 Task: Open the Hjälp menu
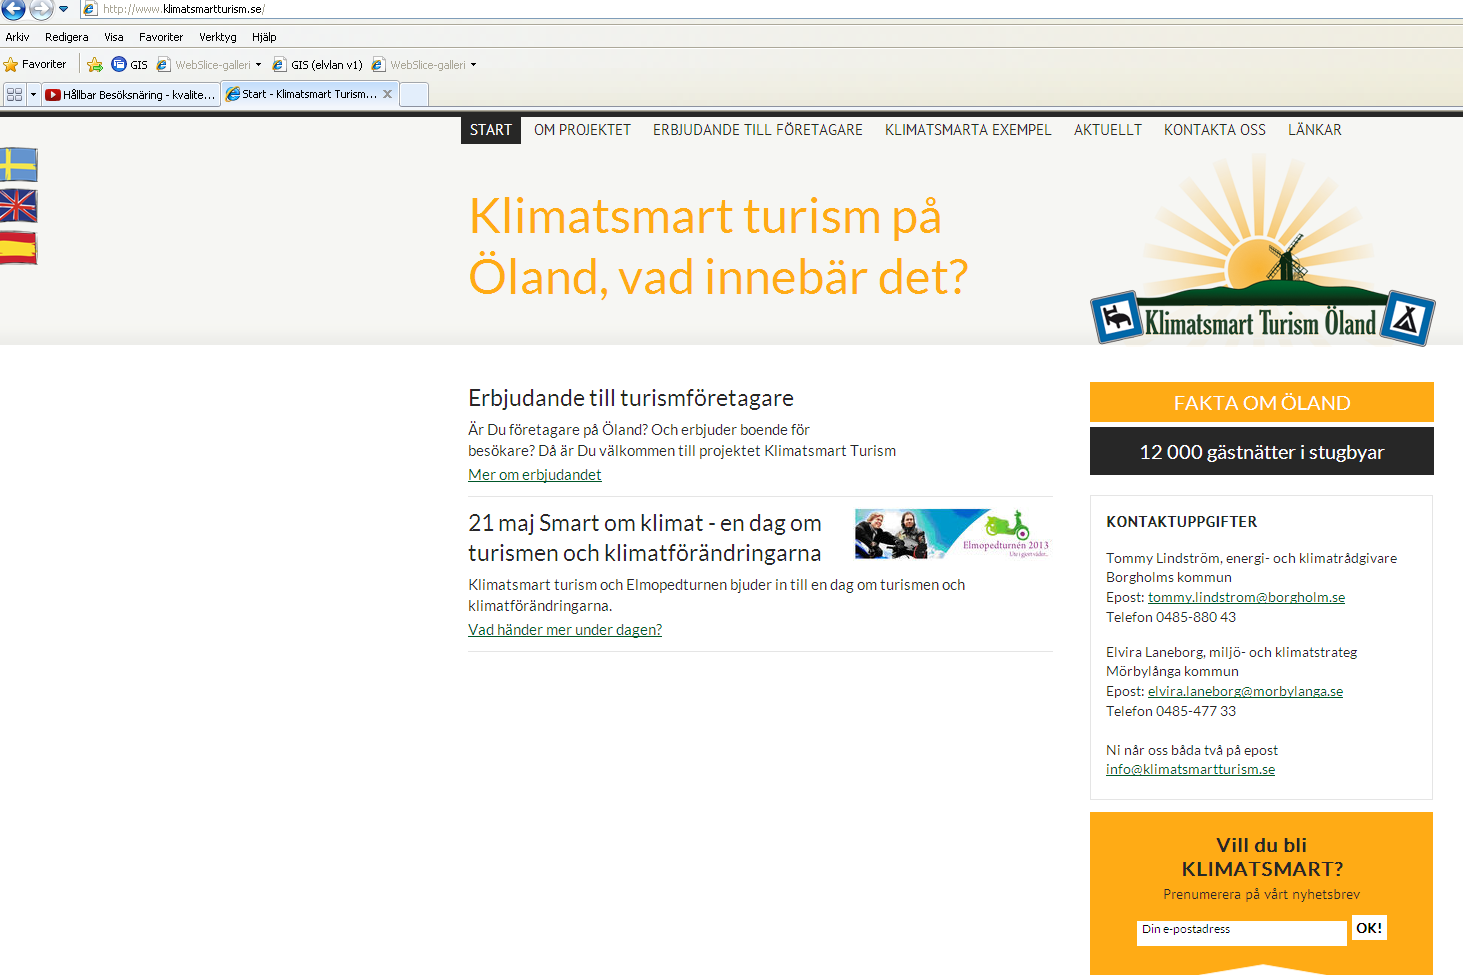tap(264, 37)
